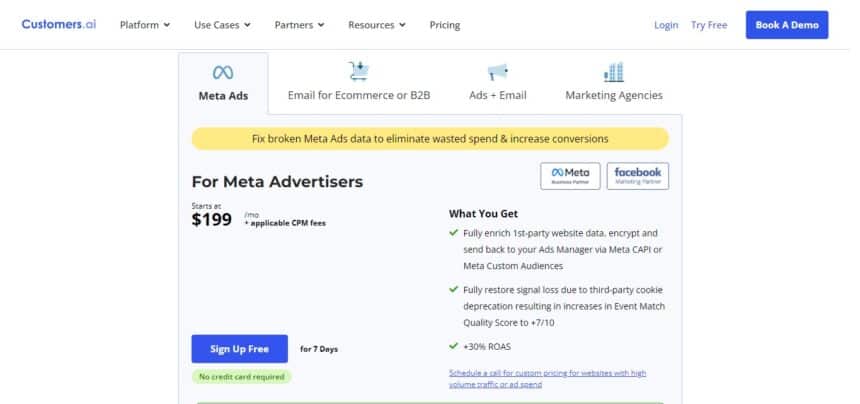This screenshot has width=860, height=404.
Task: Click checkmark beside 'Fully enrich 1st-party' item
Action: 454,232
